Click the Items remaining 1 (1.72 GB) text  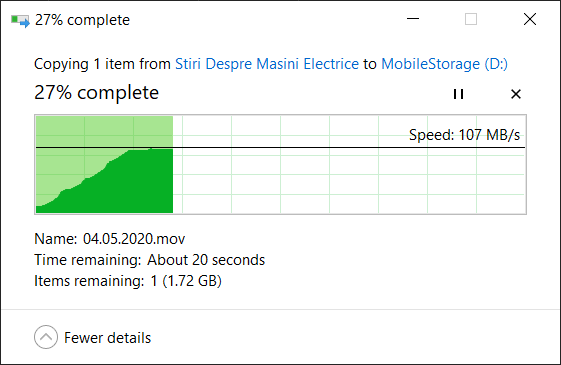pyautogui.click(x=128, y=281)
